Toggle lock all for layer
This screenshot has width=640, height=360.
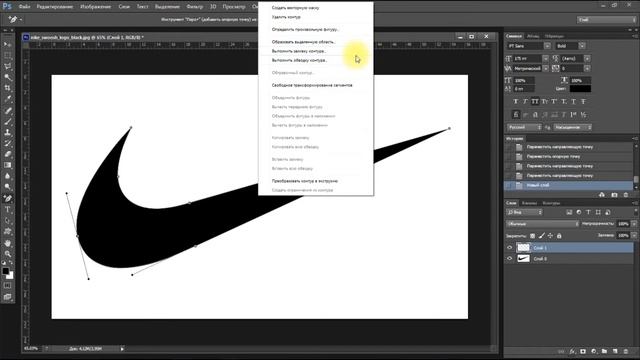click(x=559, y=236)
